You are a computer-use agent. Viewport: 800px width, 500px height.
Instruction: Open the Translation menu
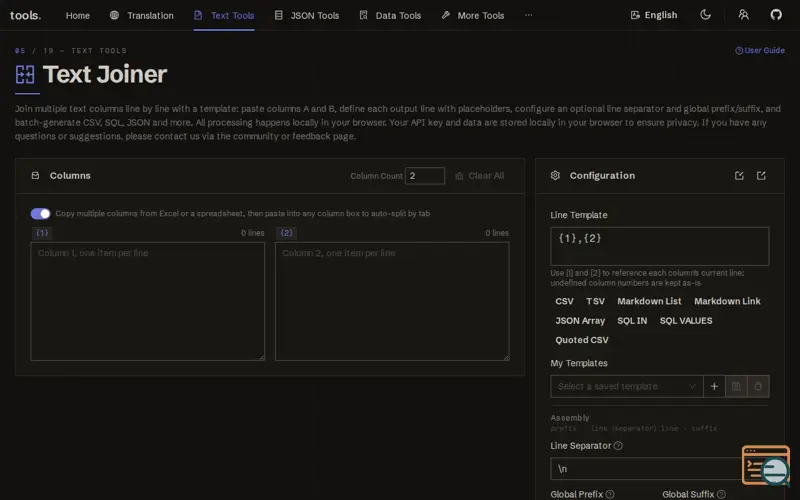point(142,15)
